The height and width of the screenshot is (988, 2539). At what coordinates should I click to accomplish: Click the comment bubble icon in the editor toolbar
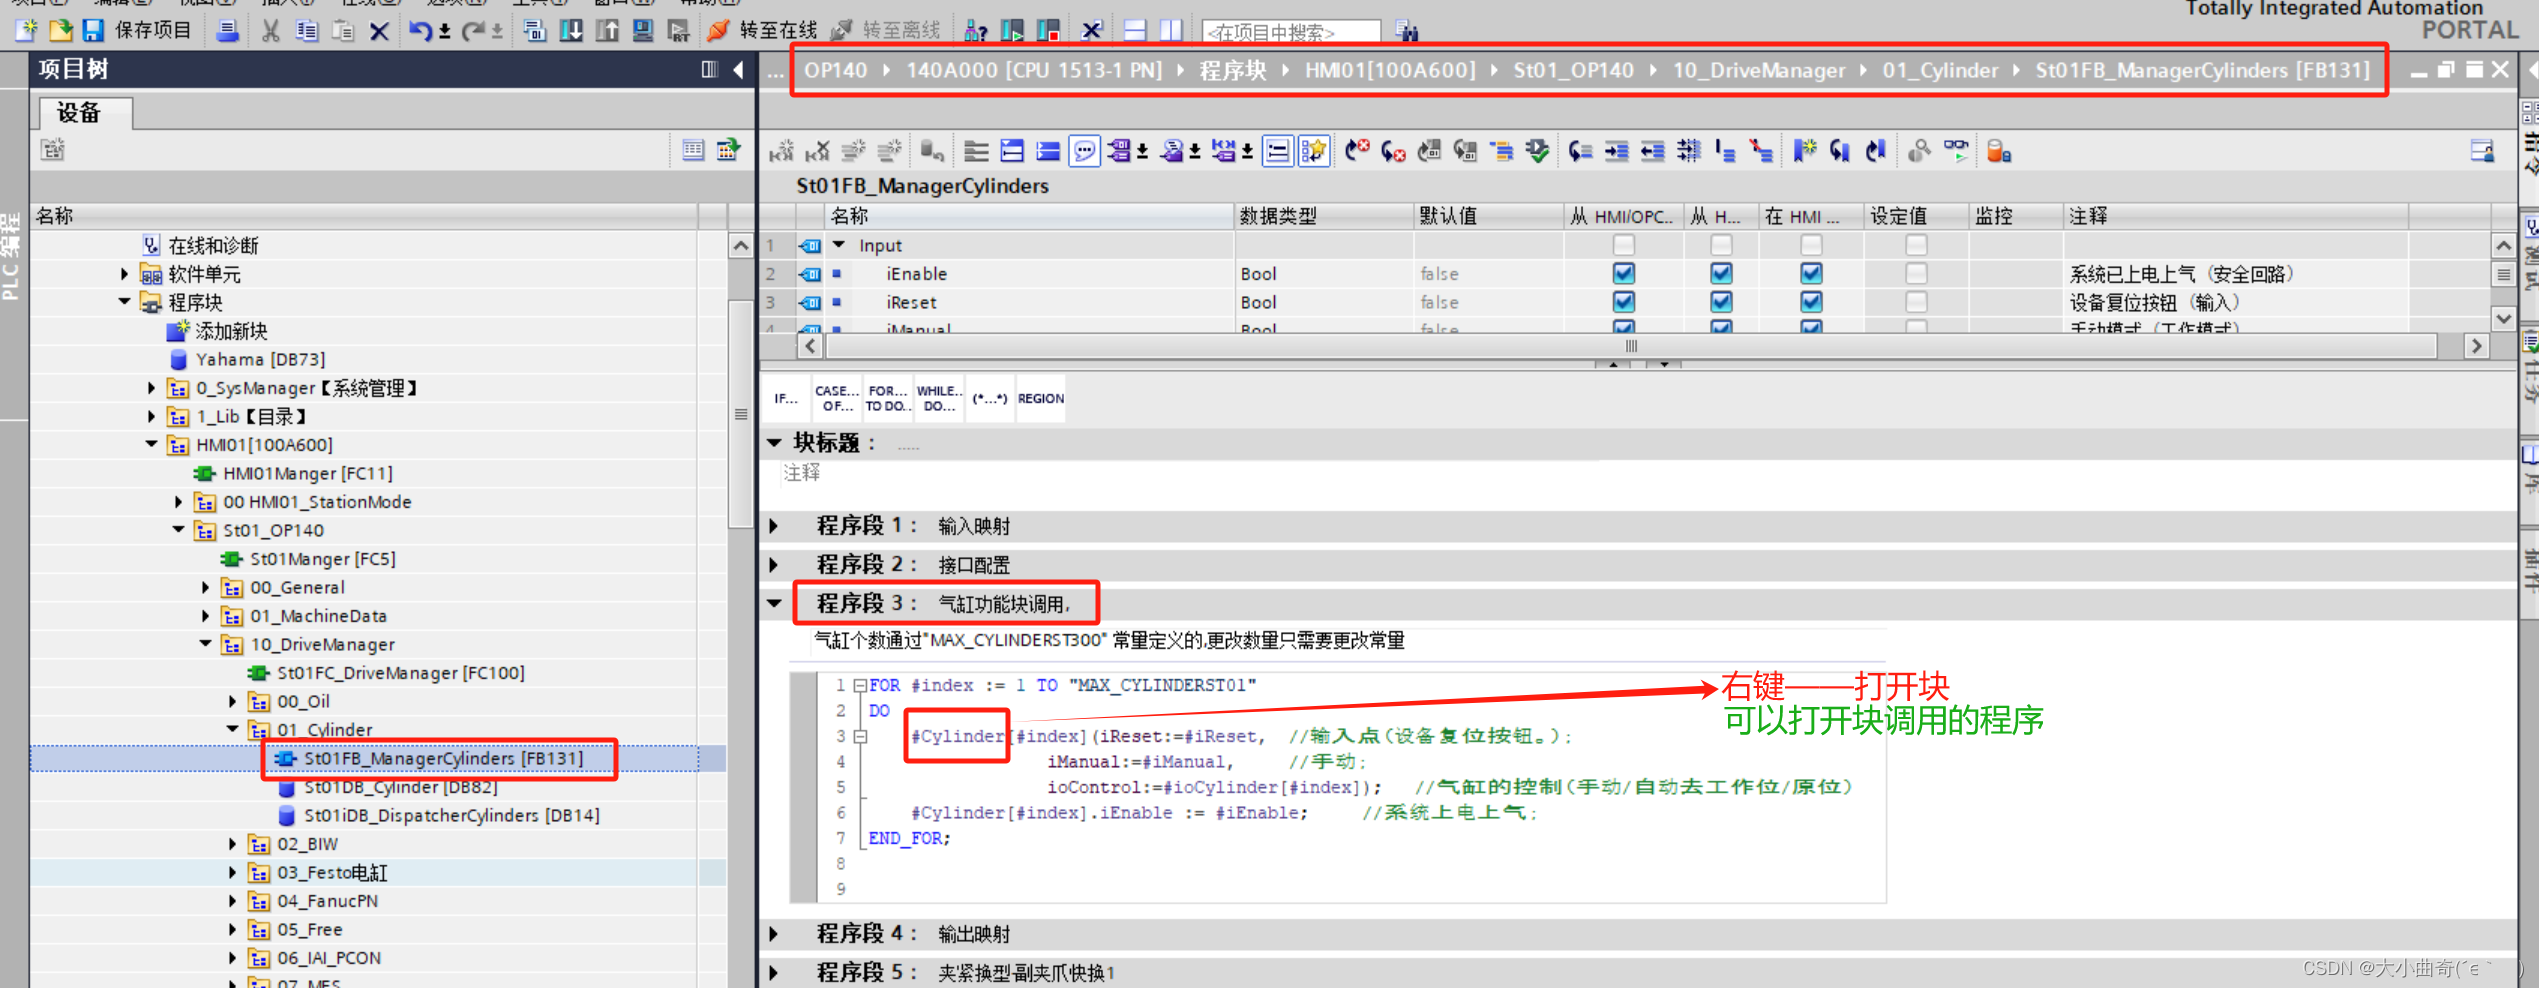tap(1084, 151)
